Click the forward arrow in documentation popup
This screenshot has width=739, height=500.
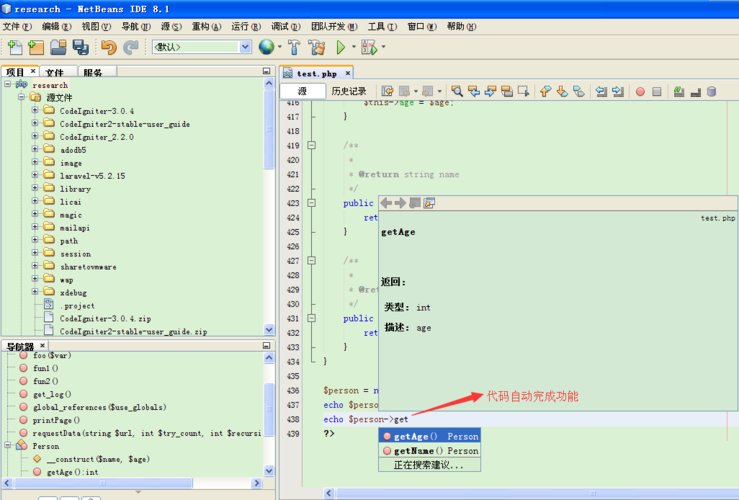[x=400, y=203]
